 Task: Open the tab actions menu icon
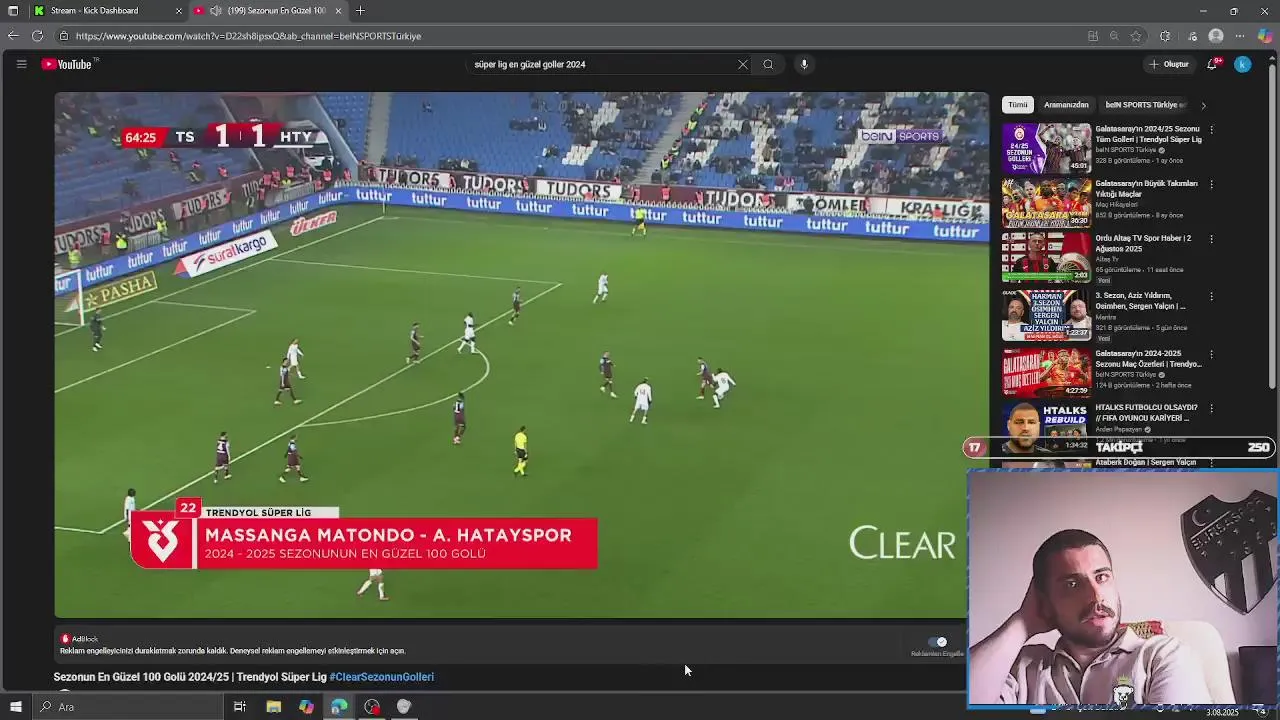click(13, 11)
